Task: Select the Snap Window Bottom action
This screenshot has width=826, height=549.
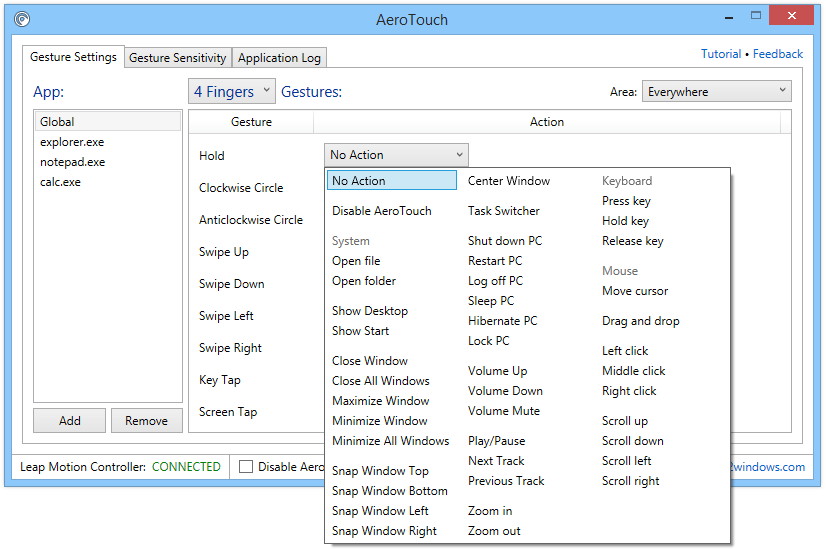Action: 390,491
